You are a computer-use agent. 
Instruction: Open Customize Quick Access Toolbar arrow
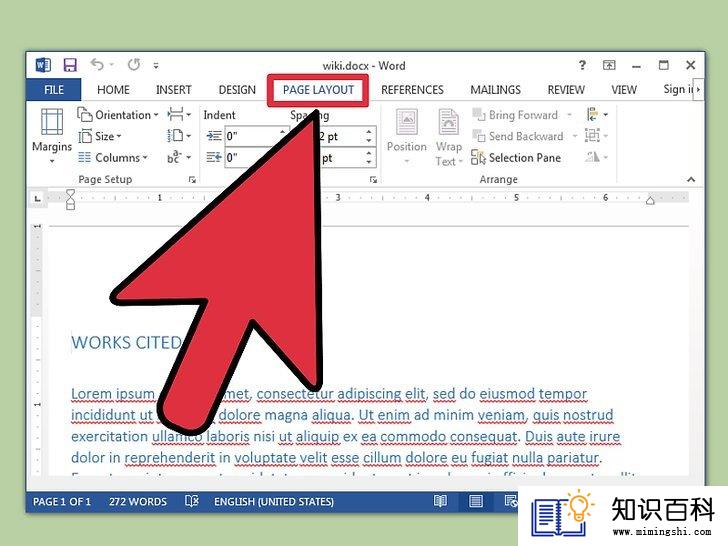156,65
